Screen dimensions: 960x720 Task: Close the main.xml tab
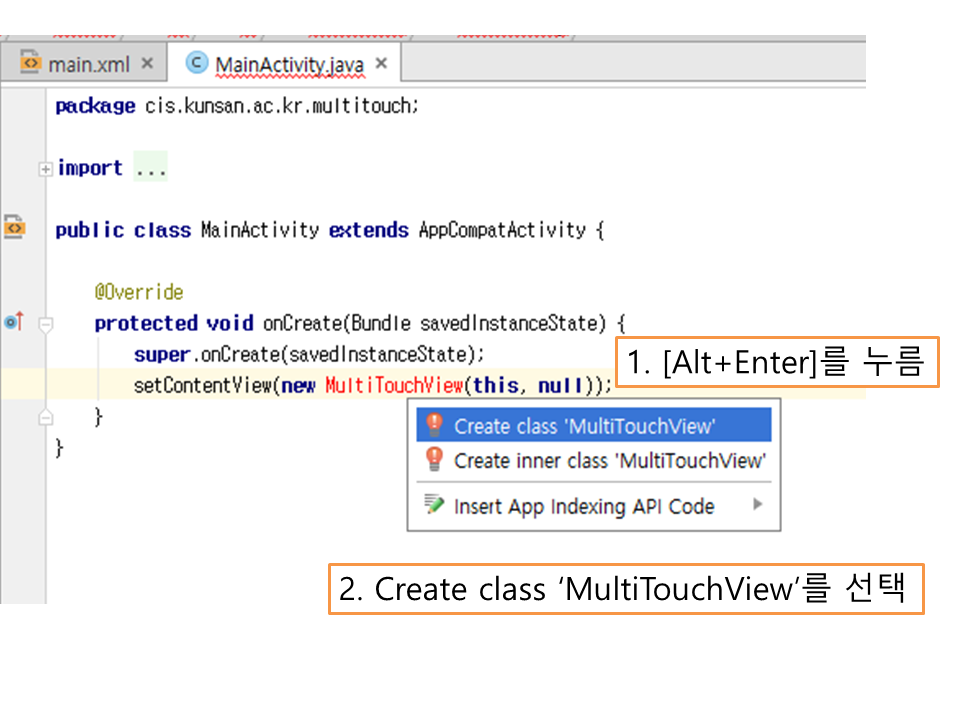(x=147, y=64)
